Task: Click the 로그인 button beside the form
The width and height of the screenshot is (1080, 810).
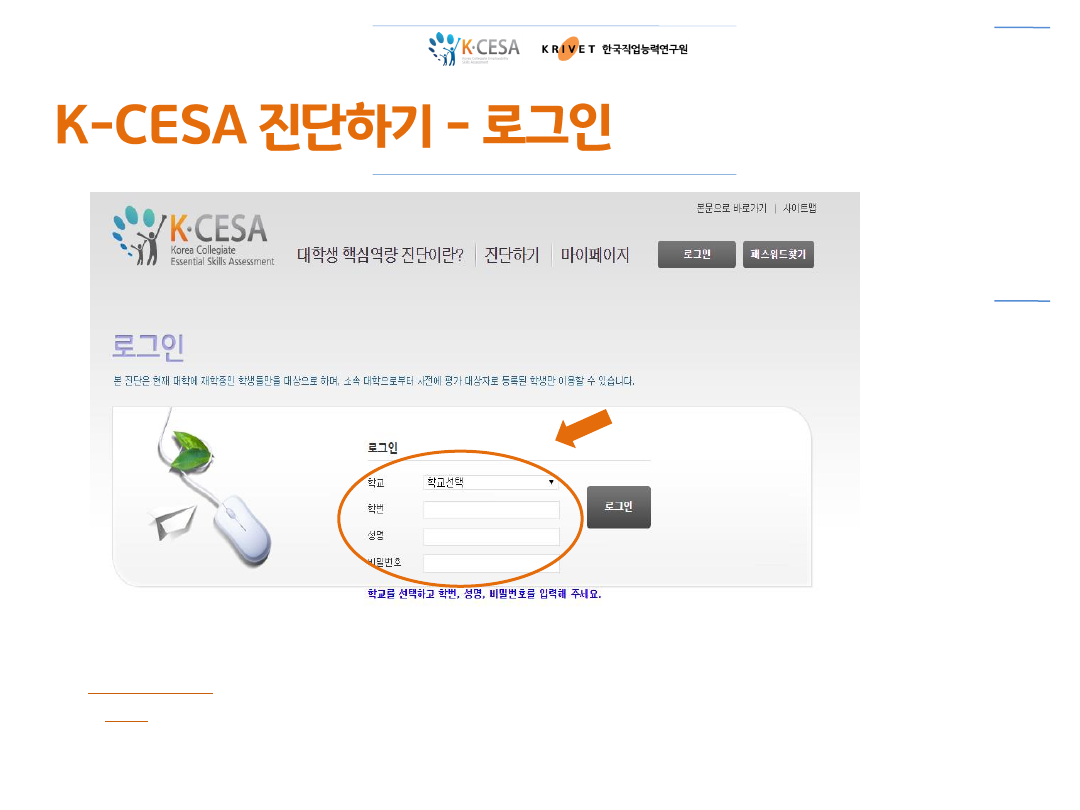Action: tap(619, 507)
